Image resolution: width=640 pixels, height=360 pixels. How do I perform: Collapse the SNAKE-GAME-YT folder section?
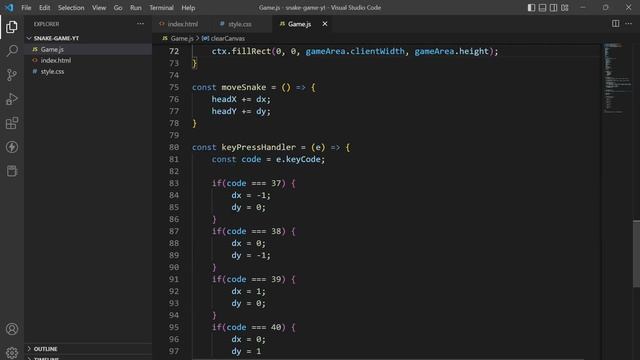click(88, 38)
